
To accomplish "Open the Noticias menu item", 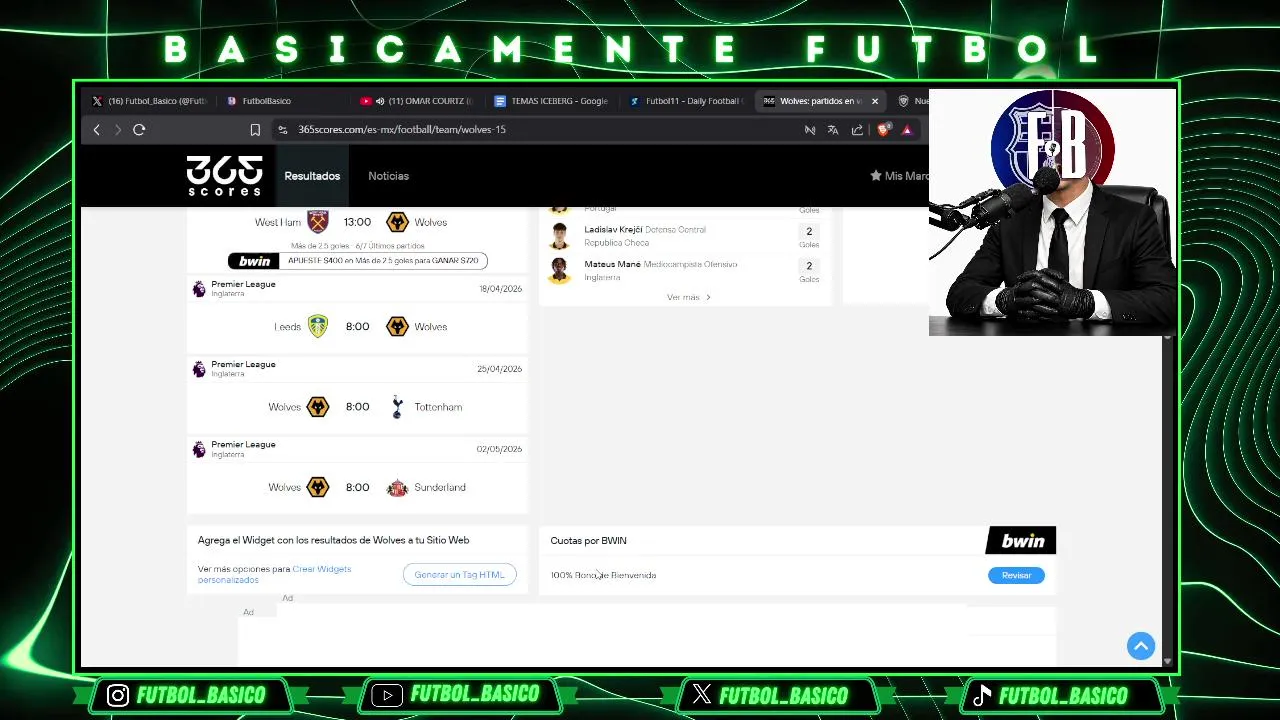I will pos(388,176).
